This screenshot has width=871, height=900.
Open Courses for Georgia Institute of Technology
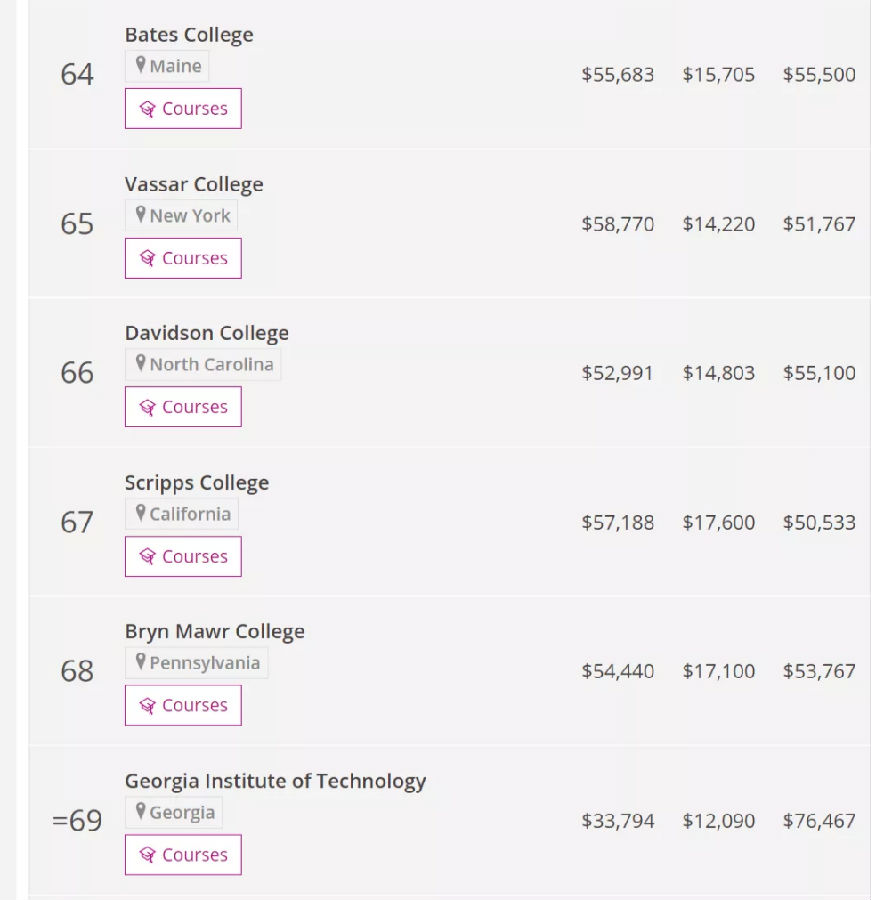[183, 855]
